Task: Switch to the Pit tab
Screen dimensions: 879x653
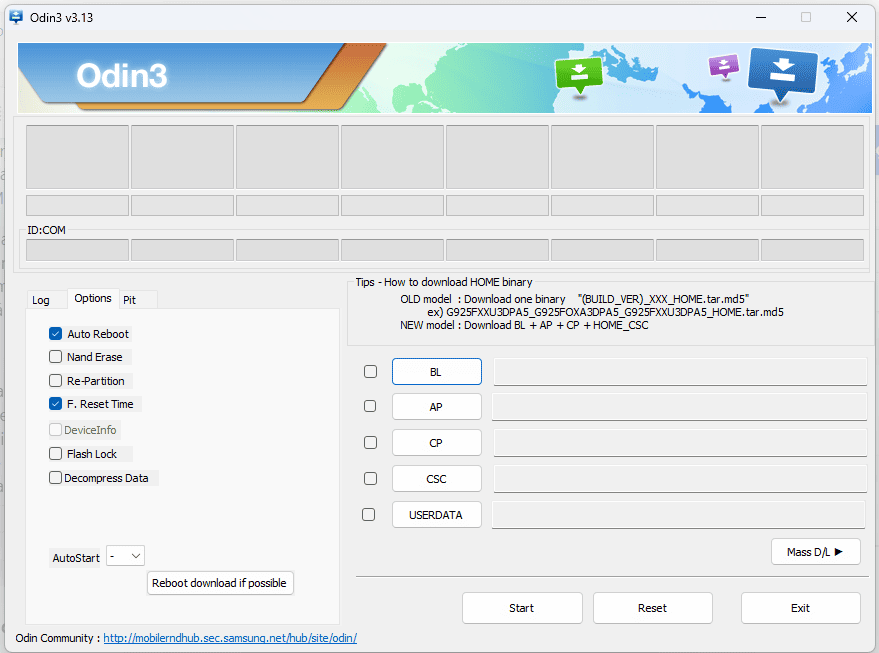Action: pos(131,299)
